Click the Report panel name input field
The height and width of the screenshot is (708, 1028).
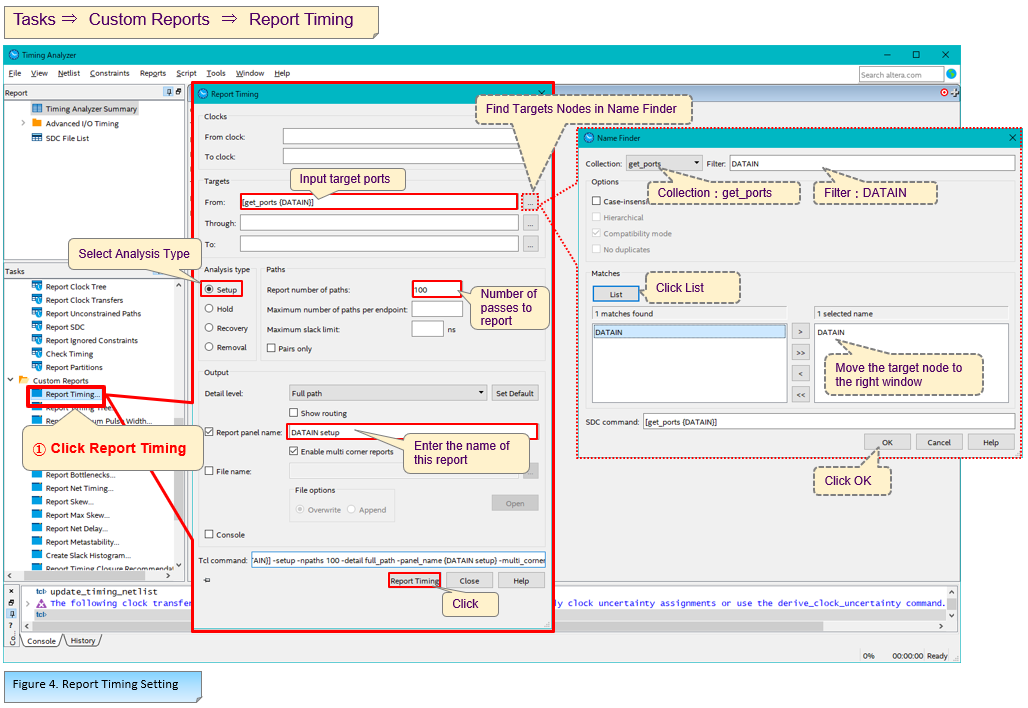coord(411,432)
